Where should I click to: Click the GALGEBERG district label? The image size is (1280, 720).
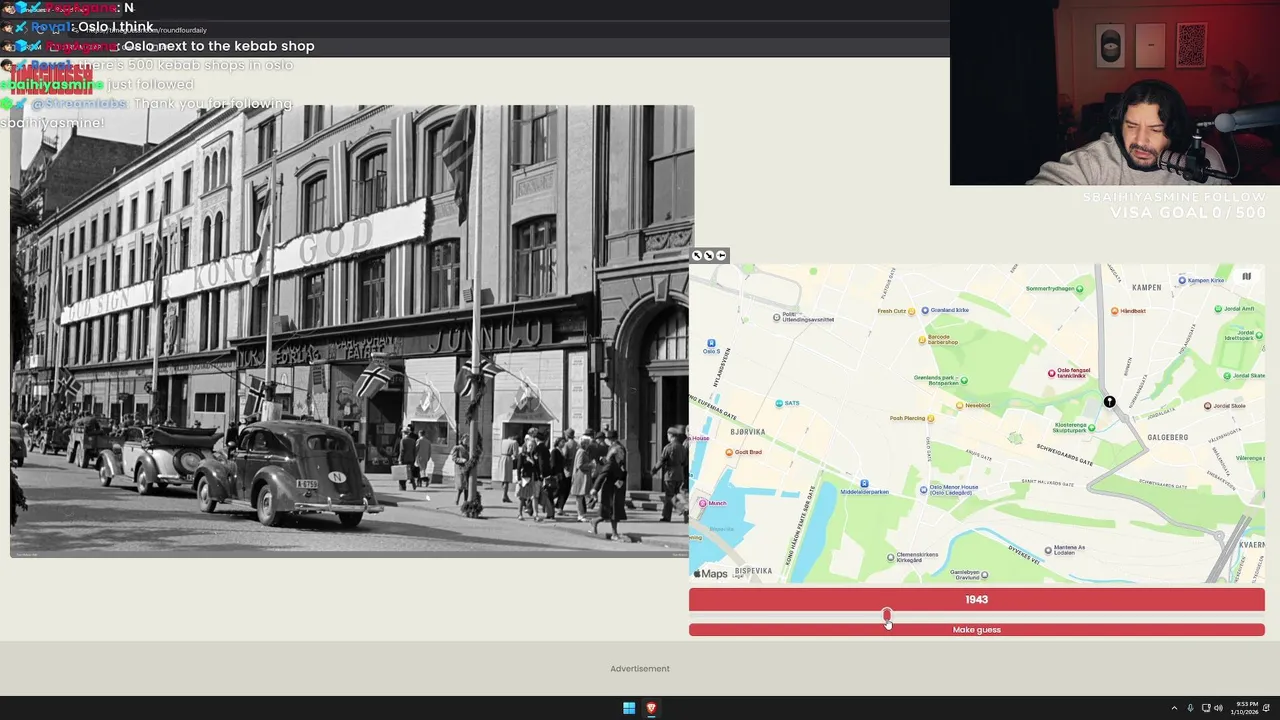point(1167,437)
